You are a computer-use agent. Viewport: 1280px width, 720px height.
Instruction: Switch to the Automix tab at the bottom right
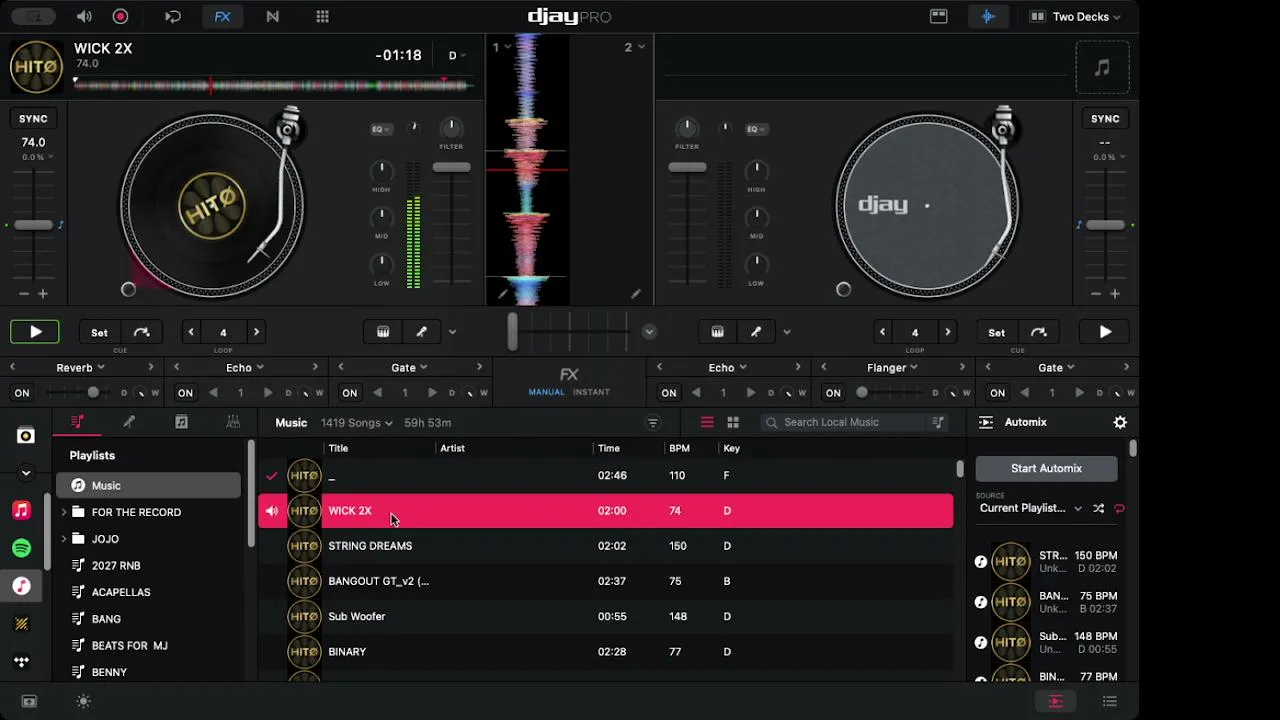[1055, 701]
